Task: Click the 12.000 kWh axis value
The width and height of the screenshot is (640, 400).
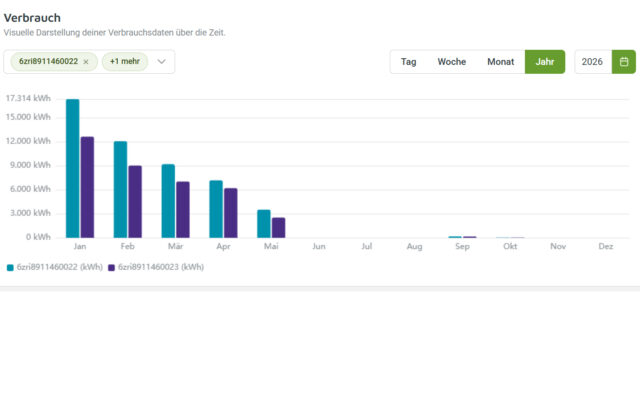Action: pos(28,141)
